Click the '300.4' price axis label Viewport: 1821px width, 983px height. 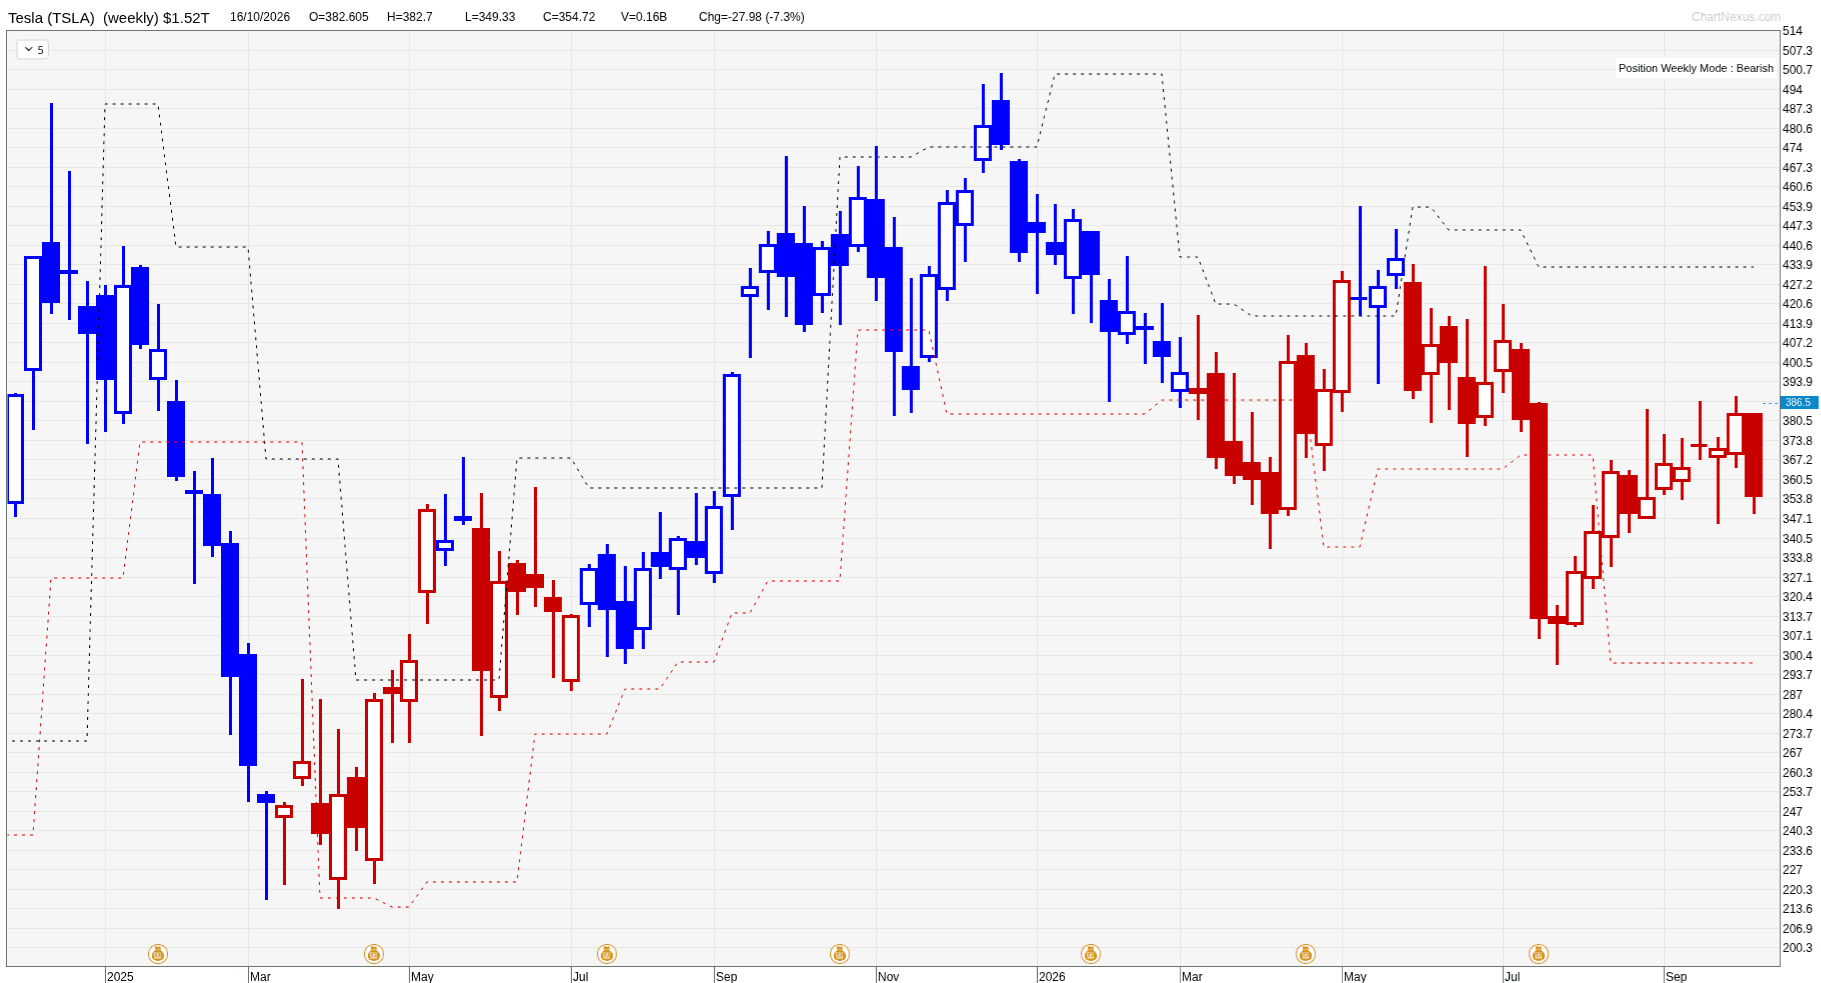click(x=1797, y=656)
